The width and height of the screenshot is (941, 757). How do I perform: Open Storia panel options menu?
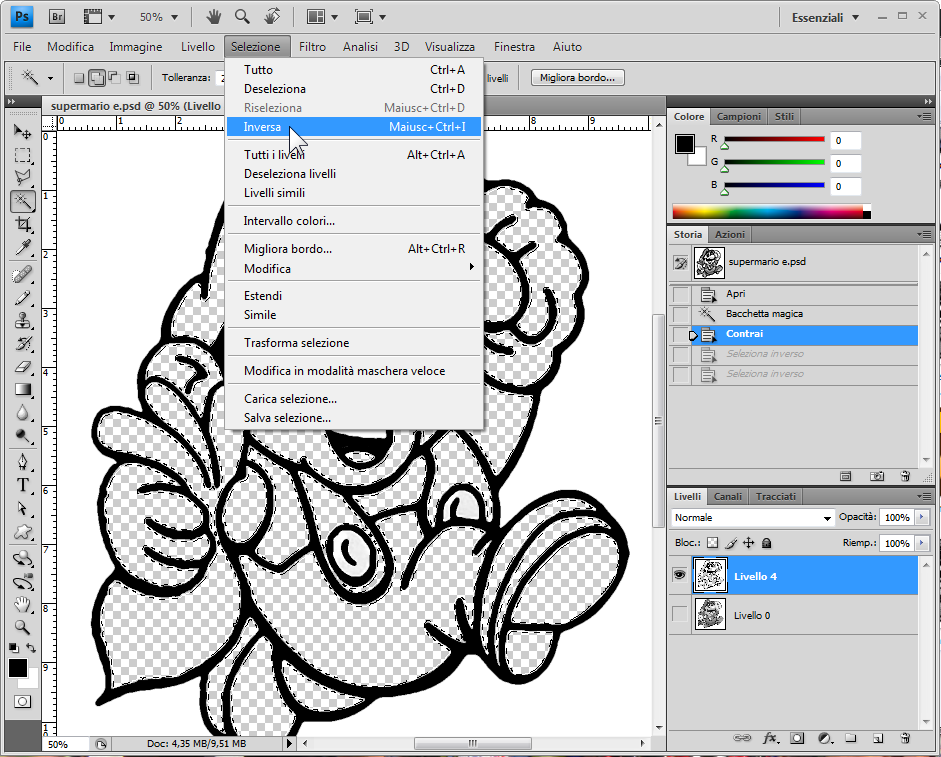tap(924, 234)
